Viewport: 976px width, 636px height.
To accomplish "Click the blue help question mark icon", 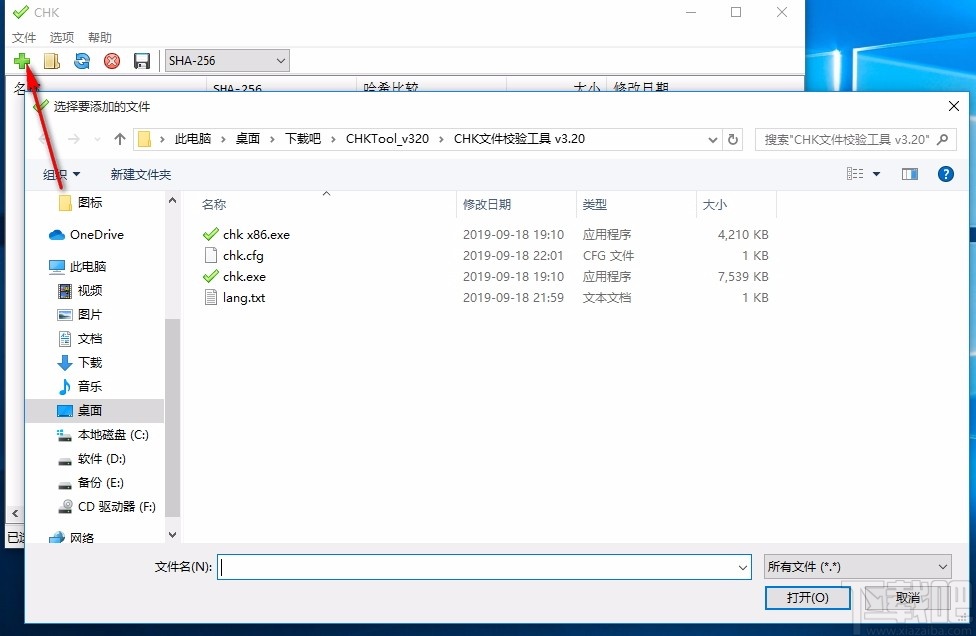I will [946, 174].
